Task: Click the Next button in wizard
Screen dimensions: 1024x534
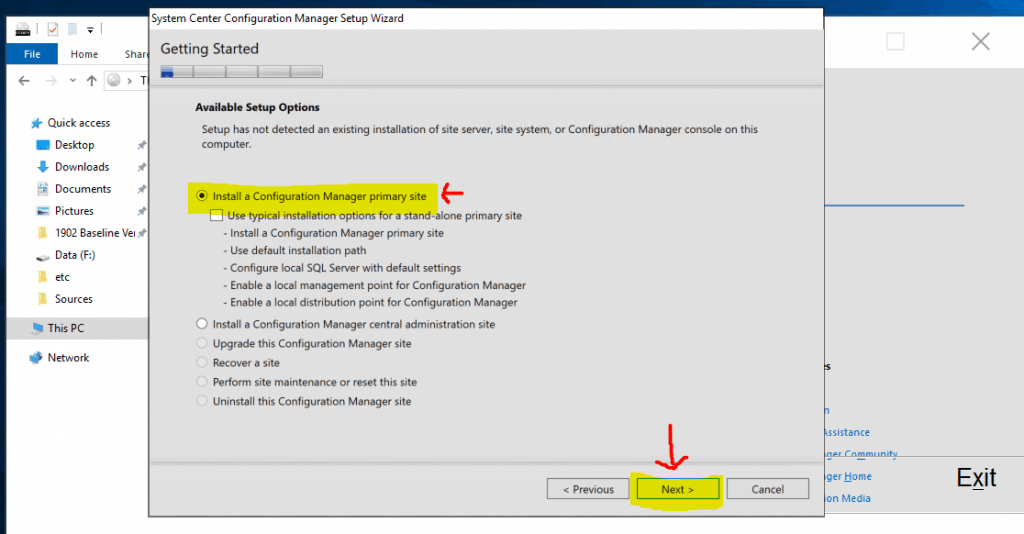Action: coord(677,489)
